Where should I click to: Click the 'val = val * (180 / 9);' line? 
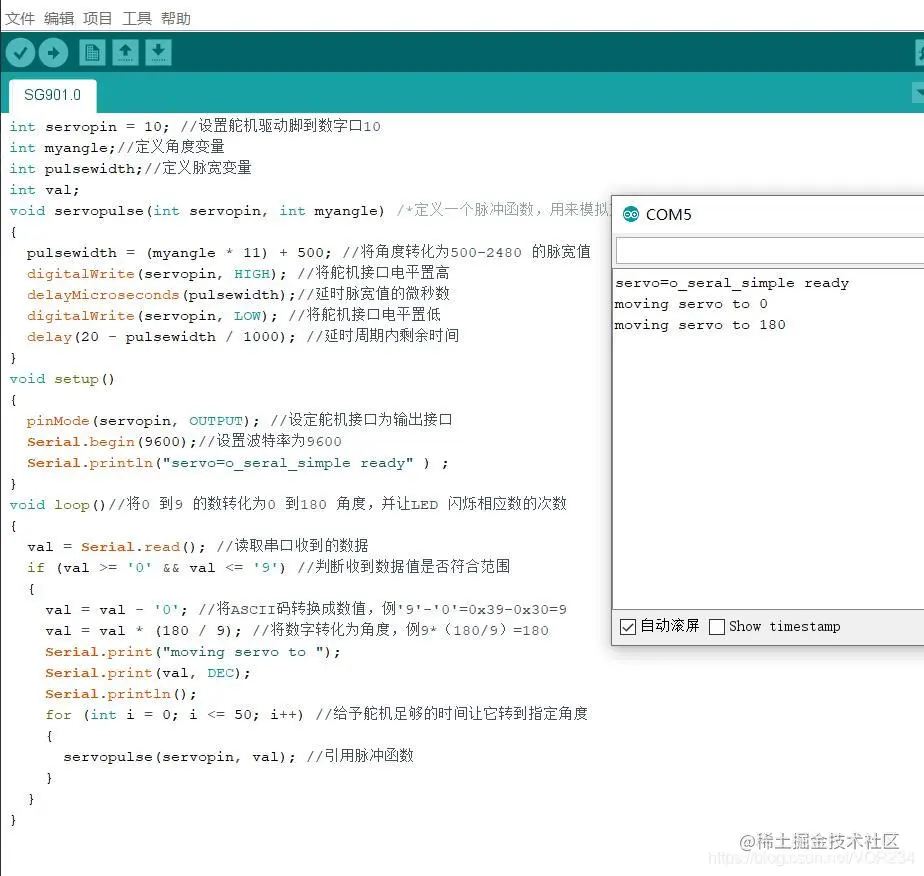[297, 630]
